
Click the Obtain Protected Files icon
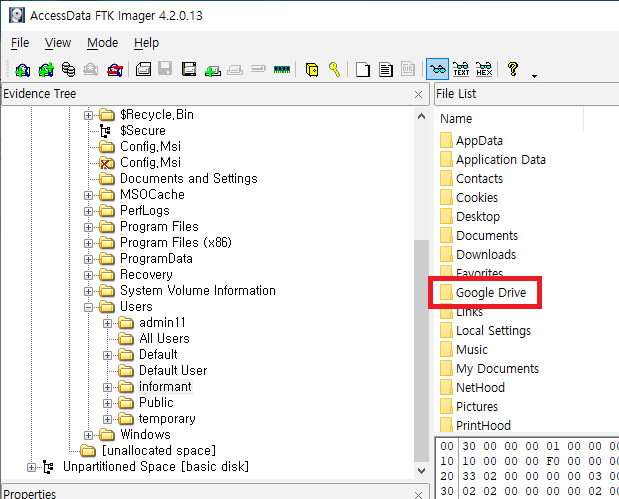312,69
